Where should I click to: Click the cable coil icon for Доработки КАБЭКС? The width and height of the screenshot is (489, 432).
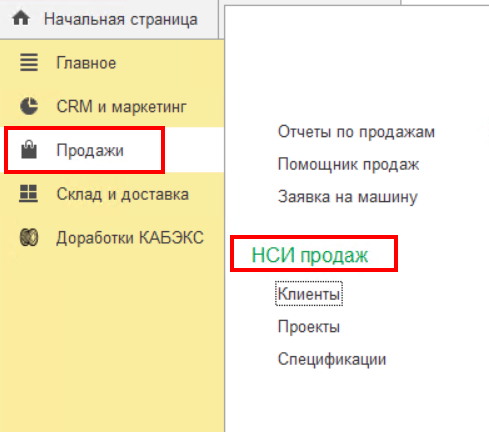(x=29, y=238)
